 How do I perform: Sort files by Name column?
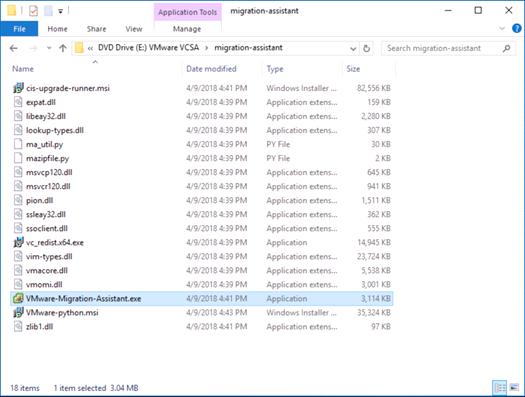(x=23, y=69)
